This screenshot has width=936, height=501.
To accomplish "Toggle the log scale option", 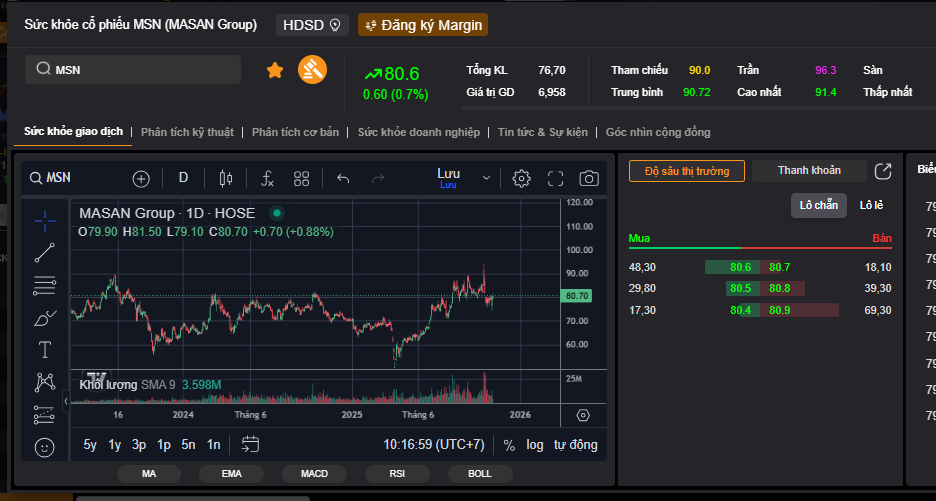I will [x=535, y=444].
